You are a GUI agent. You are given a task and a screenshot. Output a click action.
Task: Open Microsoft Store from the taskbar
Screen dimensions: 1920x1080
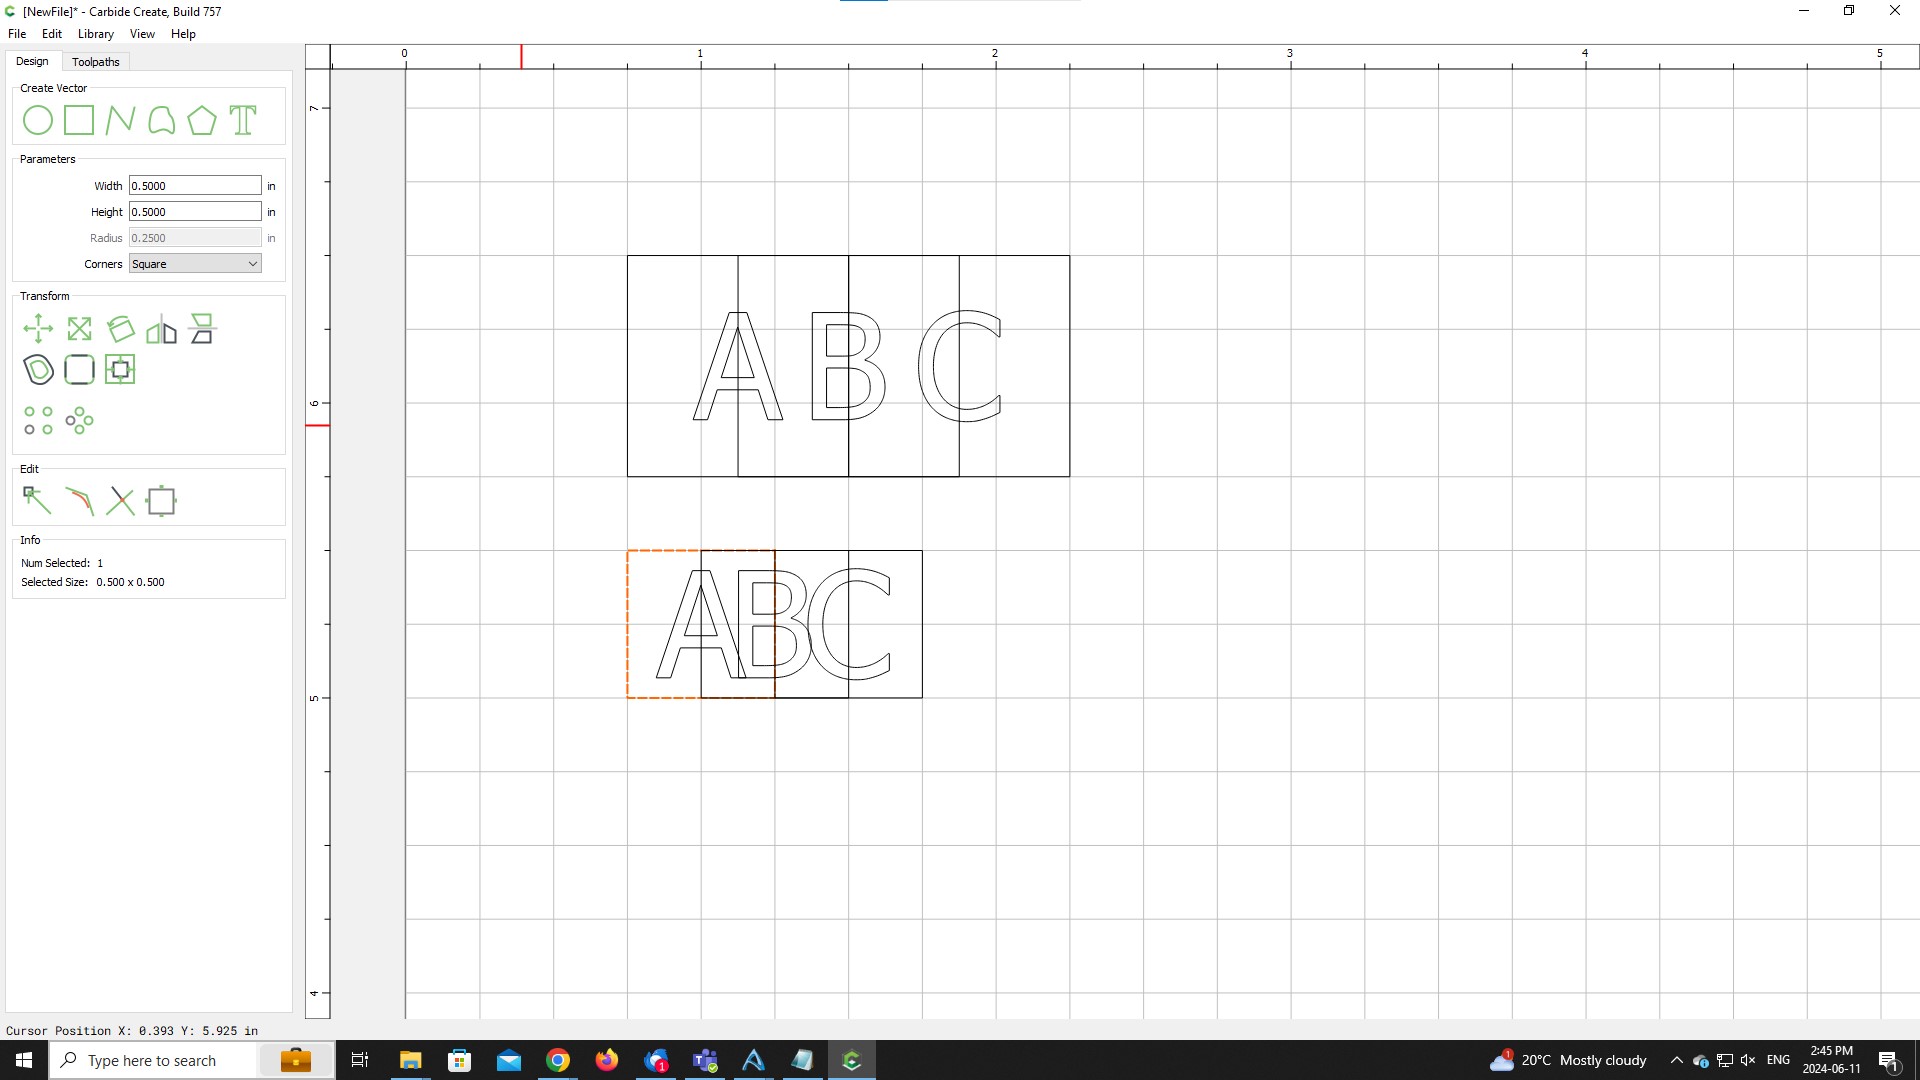click(x=459, y=1060)
